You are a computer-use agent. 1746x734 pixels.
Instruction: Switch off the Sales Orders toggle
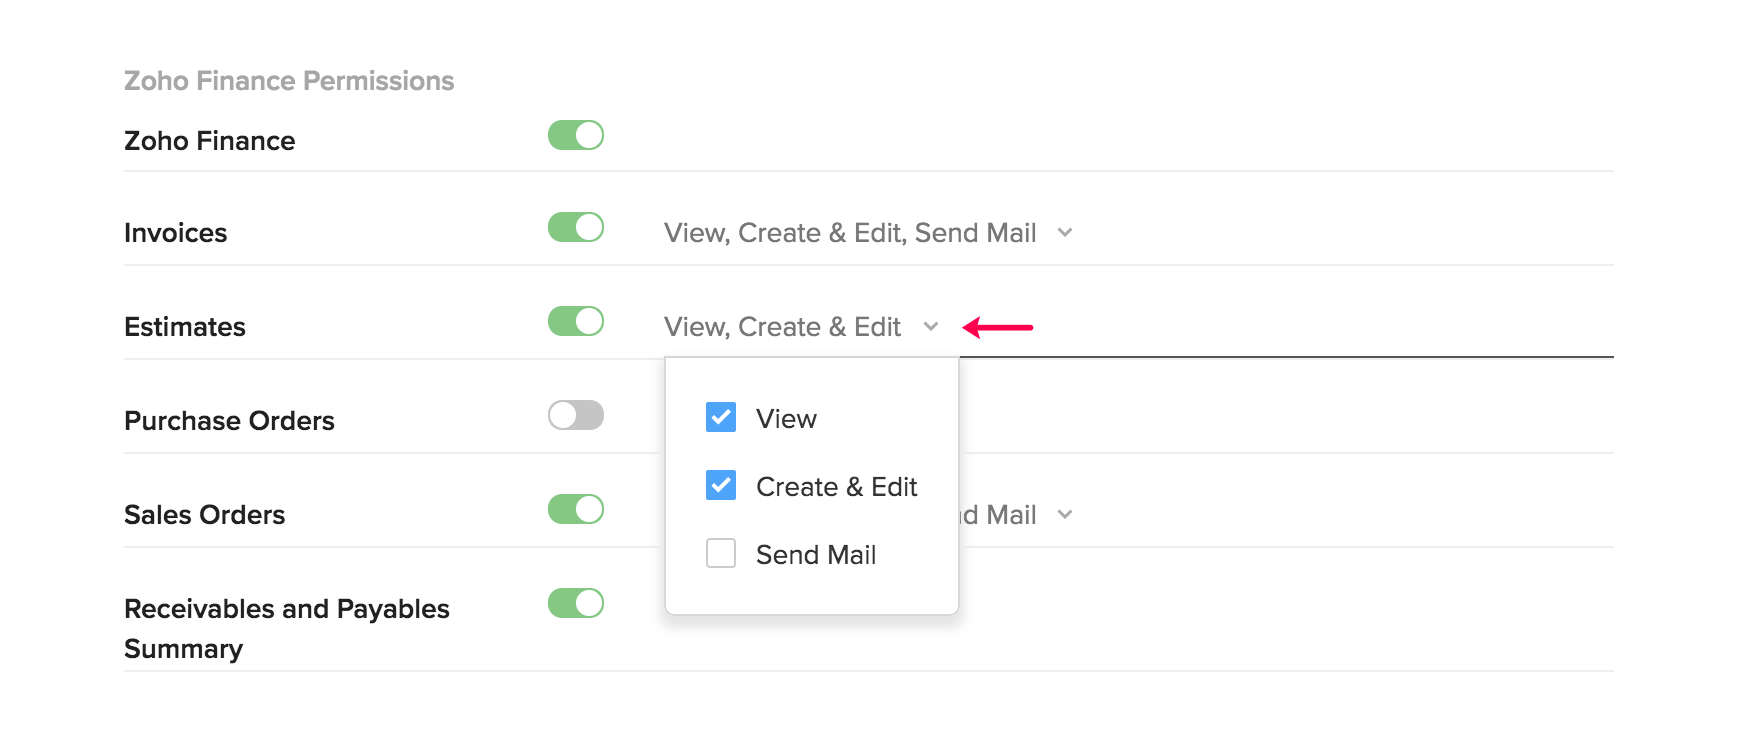(x=576, y=509)
